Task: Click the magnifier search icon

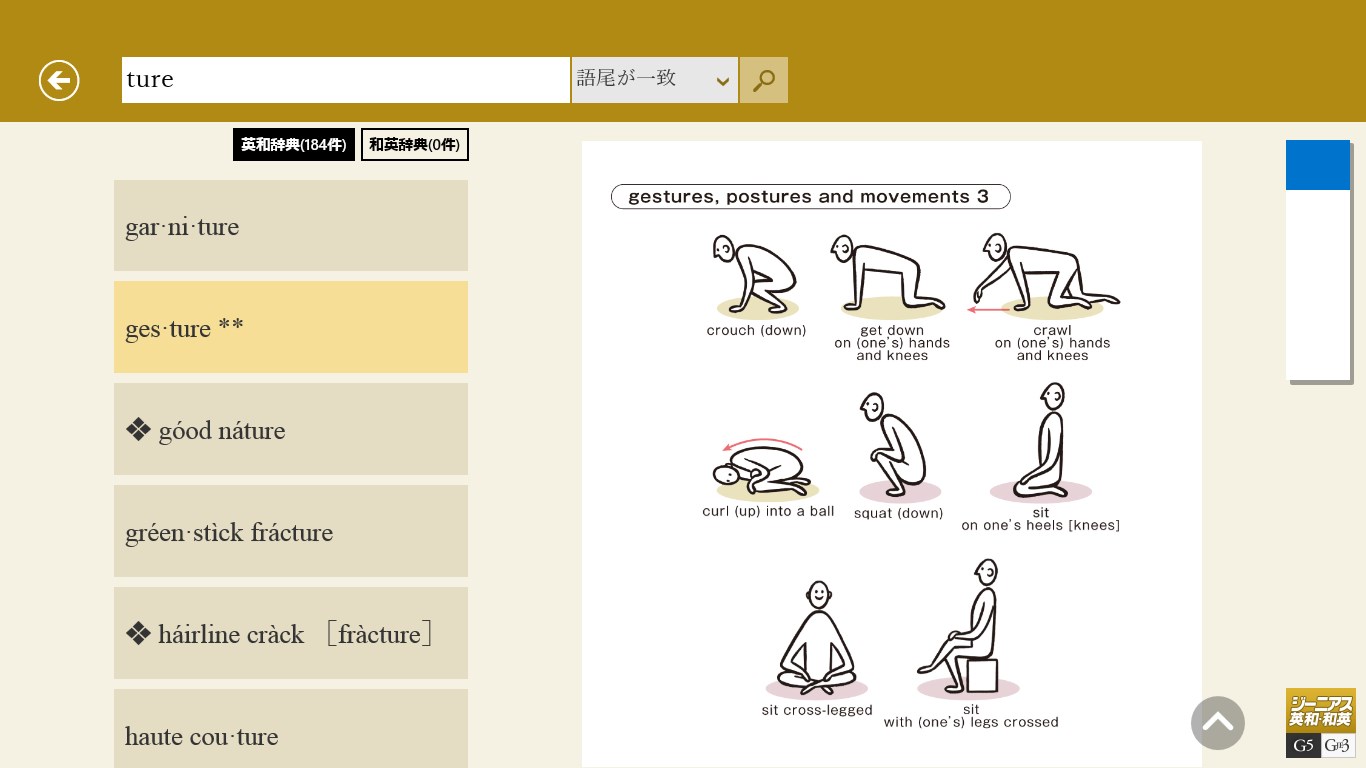Action: click(764, 80)
